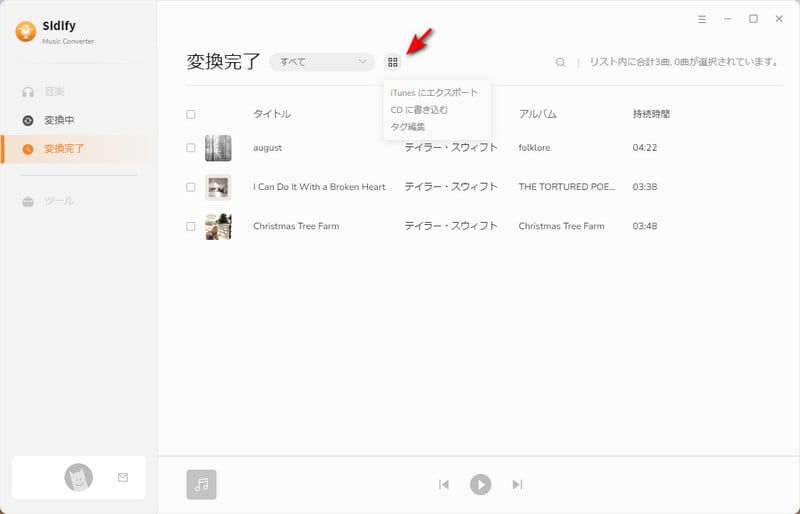This screenshot has height=514, width=800.
Task: Click artist name in august row
Action: tap(451, 148)
